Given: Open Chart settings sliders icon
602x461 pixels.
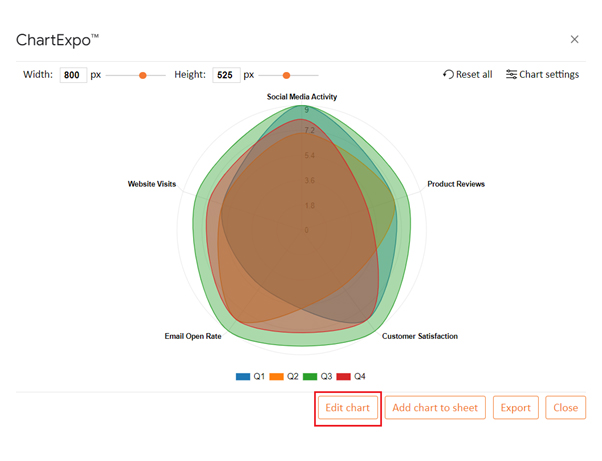Looking at the screenshot, I should 511,74.
